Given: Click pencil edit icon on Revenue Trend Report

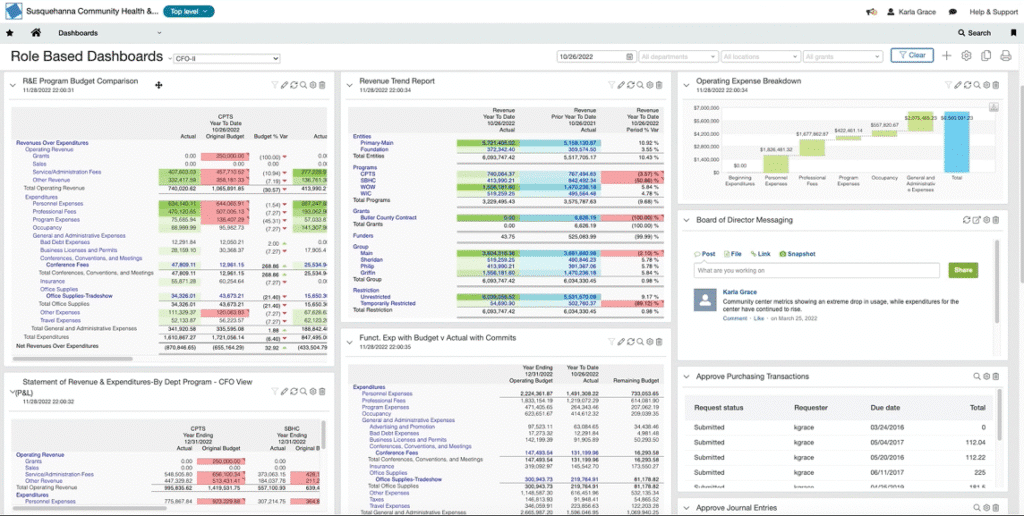Looking at the screenshot, I should tap(621, 85).
